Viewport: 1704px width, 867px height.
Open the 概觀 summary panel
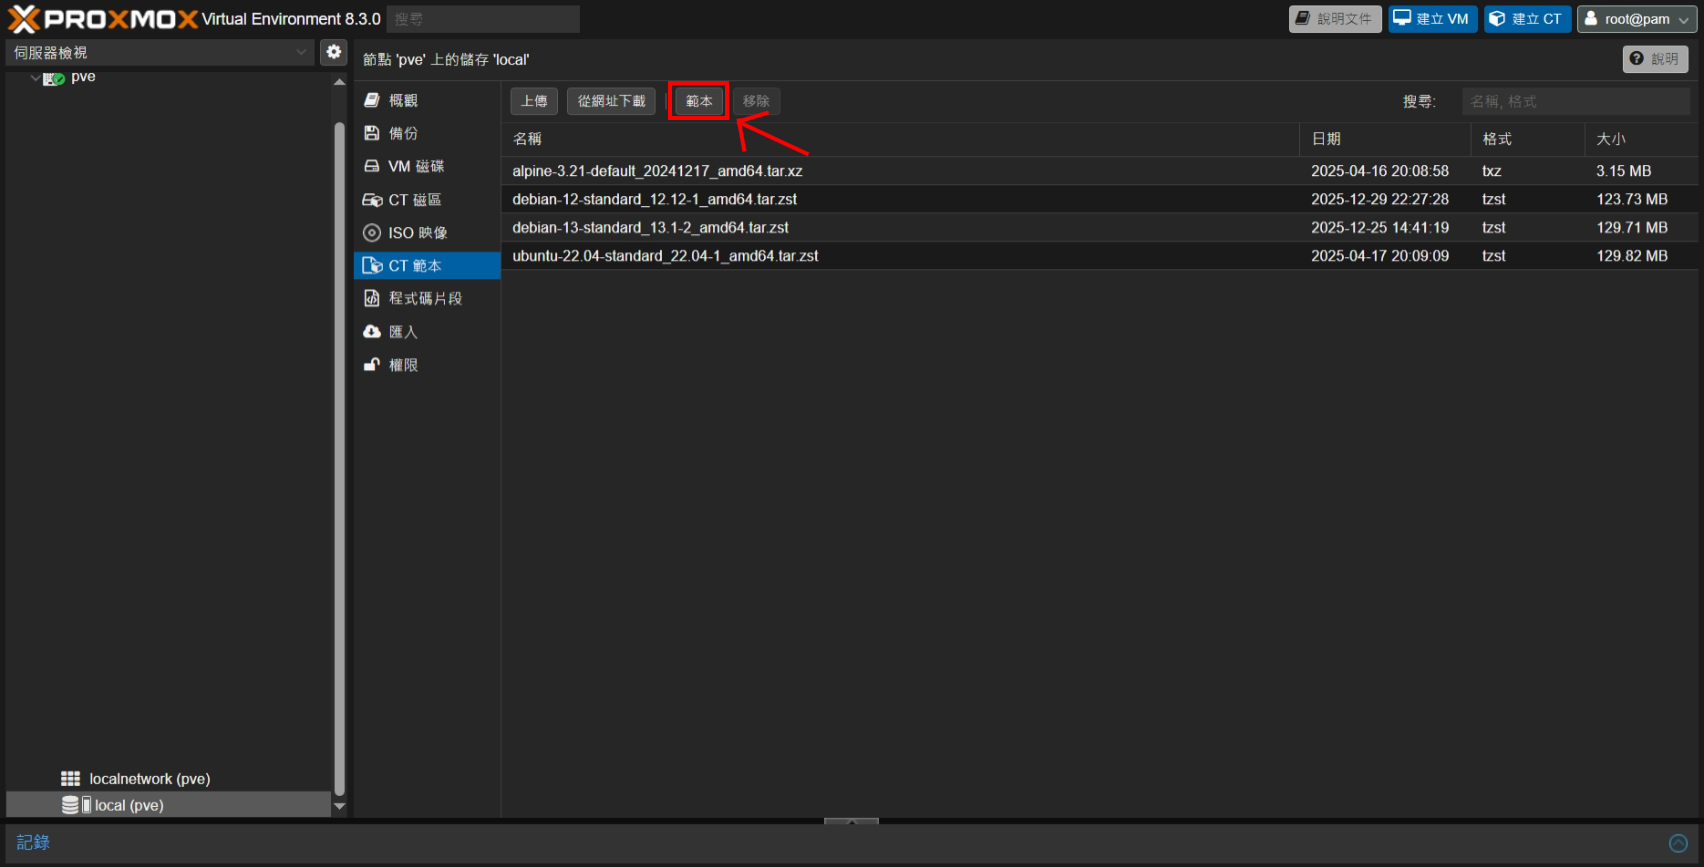[403, 100]
